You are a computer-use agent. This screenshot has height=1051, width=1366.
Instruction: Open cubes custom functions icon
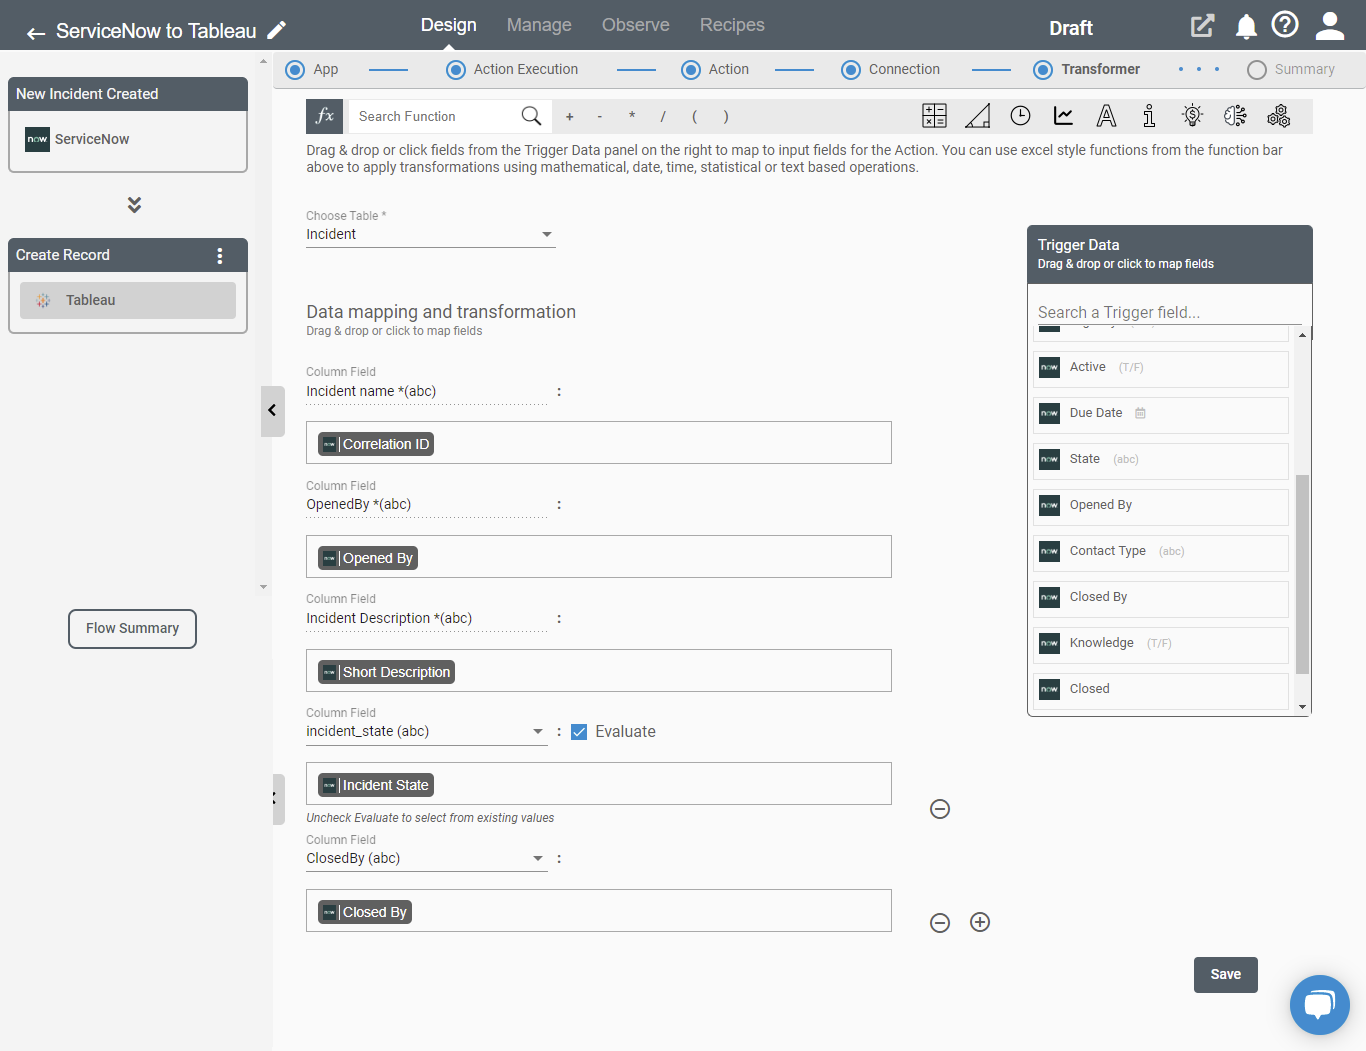click(x=1278, y=116)
